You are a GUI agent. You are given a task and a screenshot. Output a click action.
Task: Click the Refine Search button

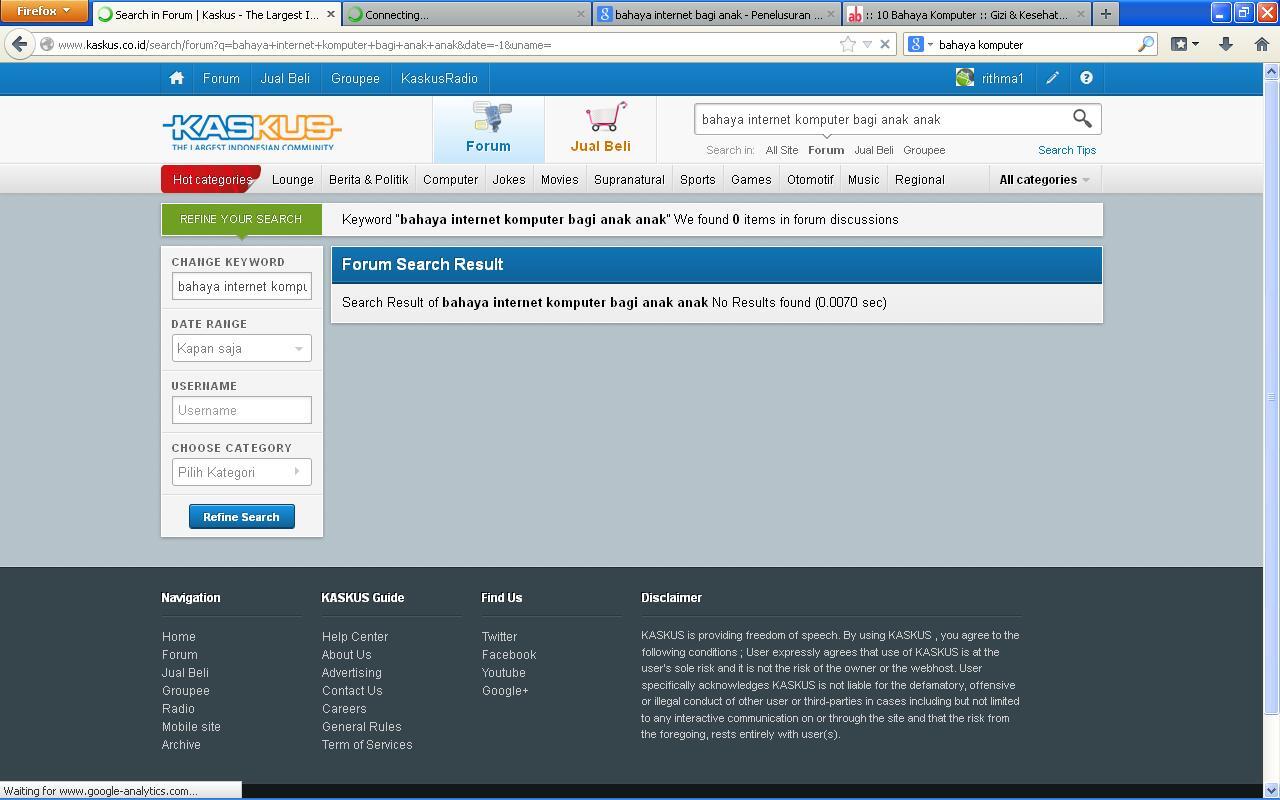241,517
